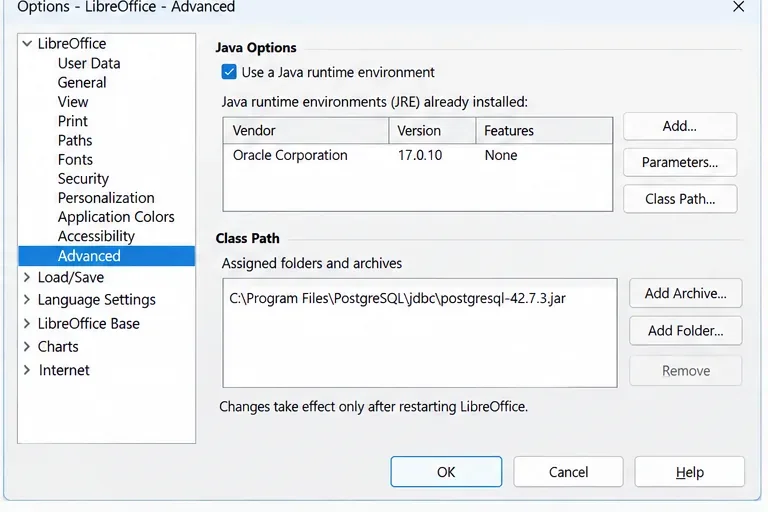Click the None features cell
This screenshot has width=768, height=512.
(x=501, y=155)
